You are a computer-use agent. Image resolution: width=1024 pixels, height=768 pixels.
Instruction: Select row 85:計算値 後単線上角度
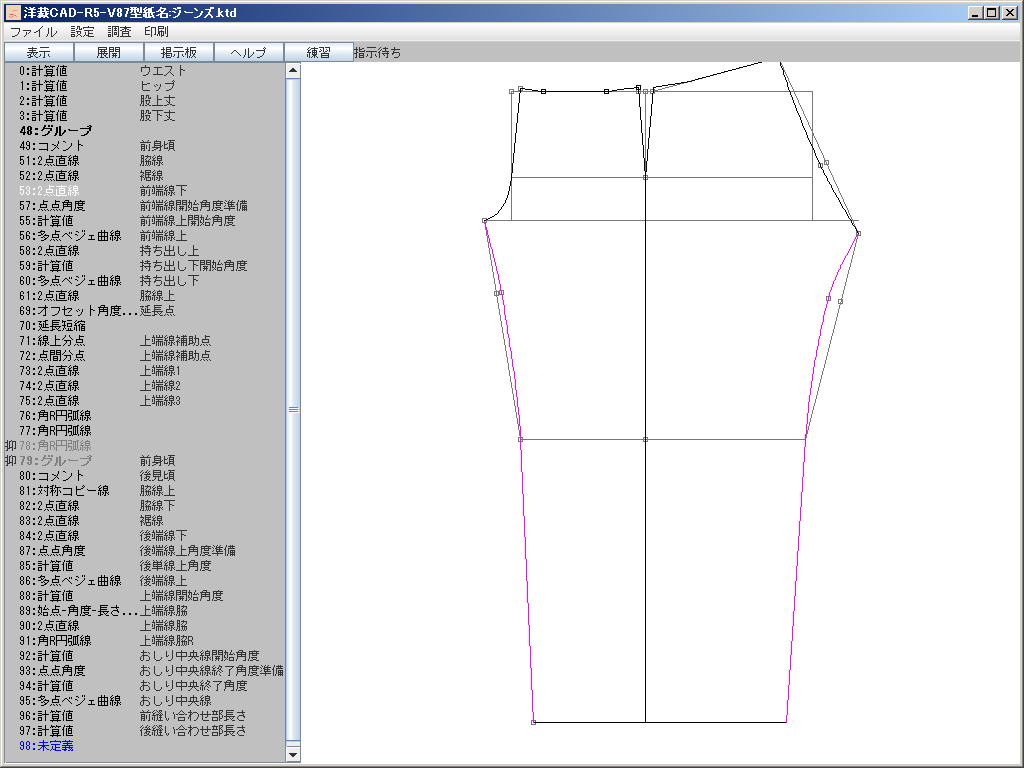pyautogui.click(x=145, y=566)
